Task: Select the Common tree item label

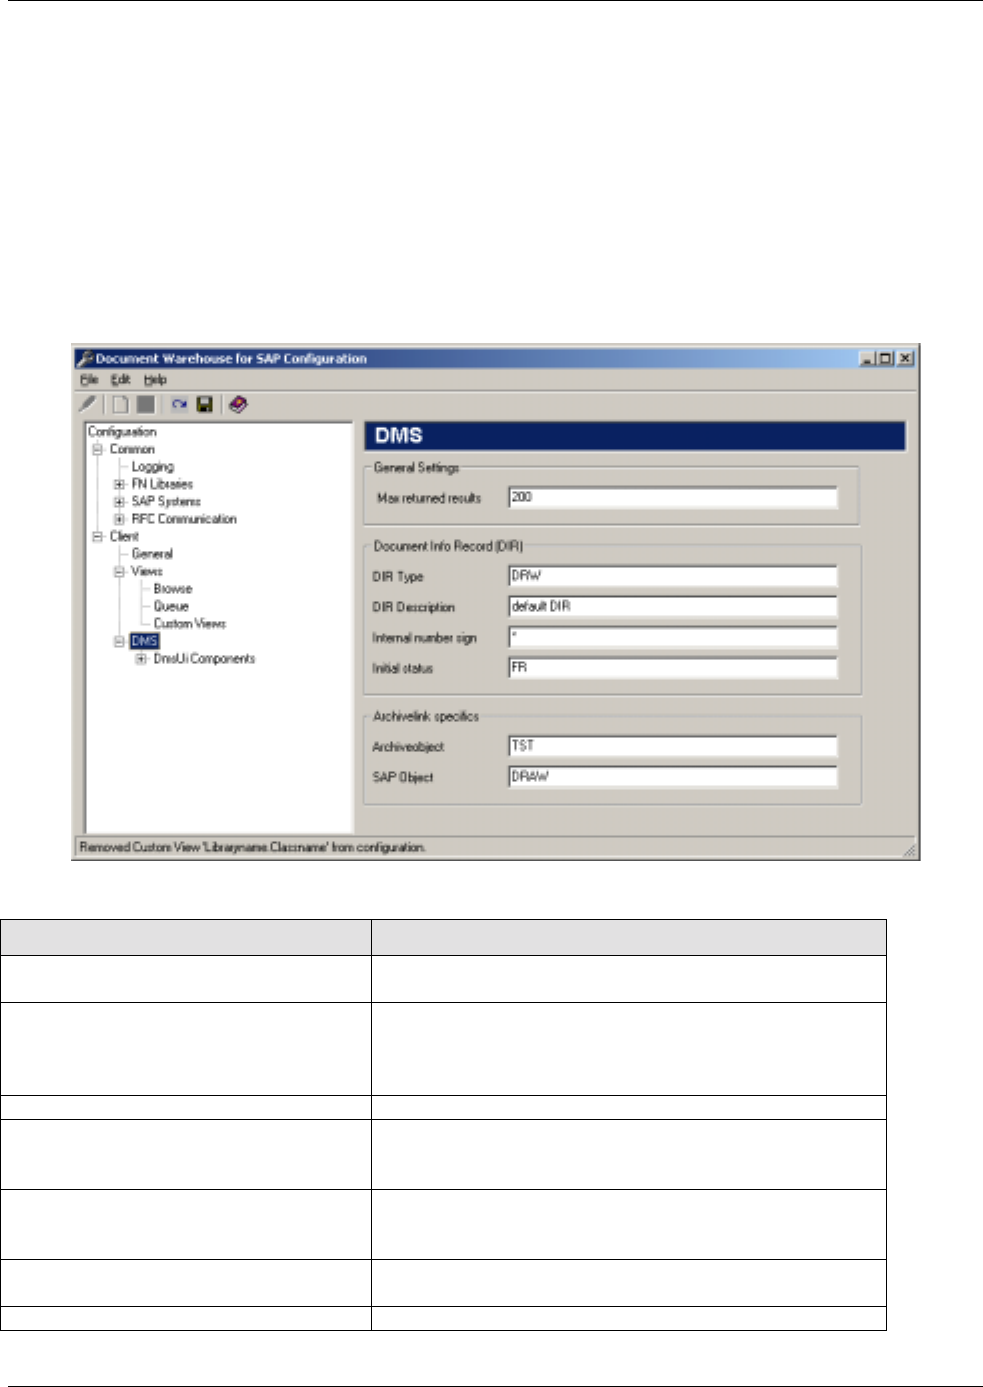Action: [x=132, y=450]
